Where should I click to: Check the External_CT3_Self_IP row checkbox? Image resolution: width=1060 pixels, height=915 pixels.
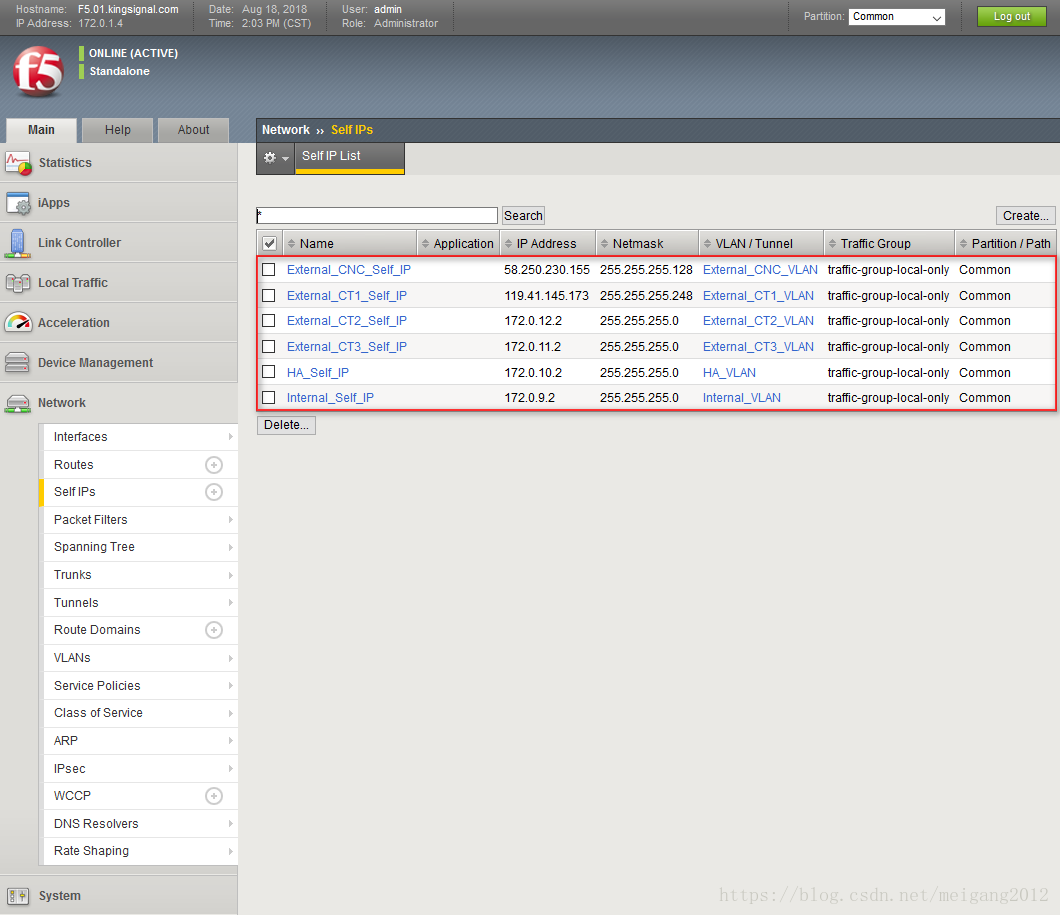point(269,347)
